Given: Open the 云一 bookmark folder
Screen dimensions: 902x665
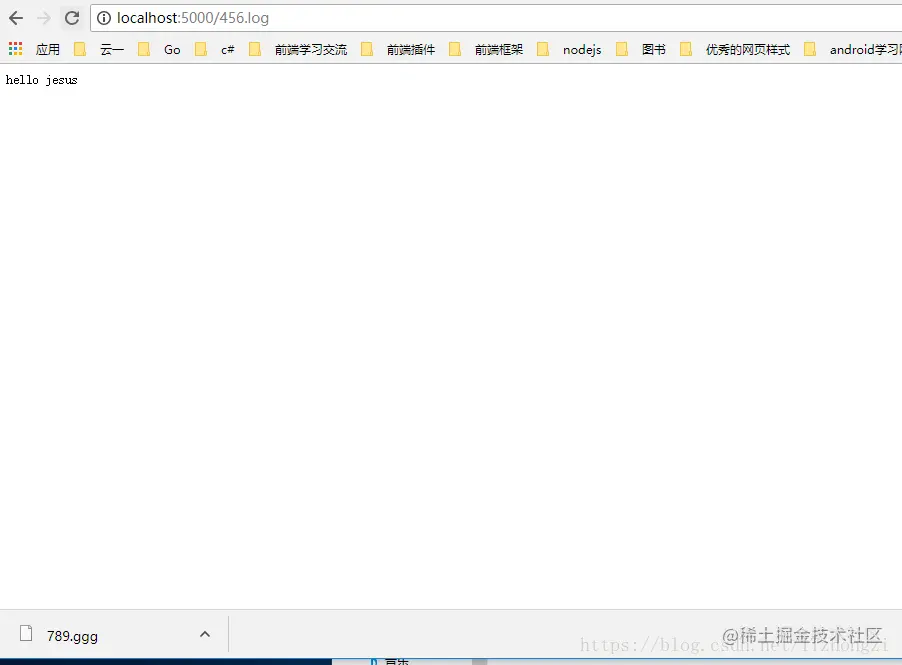Looking at the screenshot, I should point(99,49).
